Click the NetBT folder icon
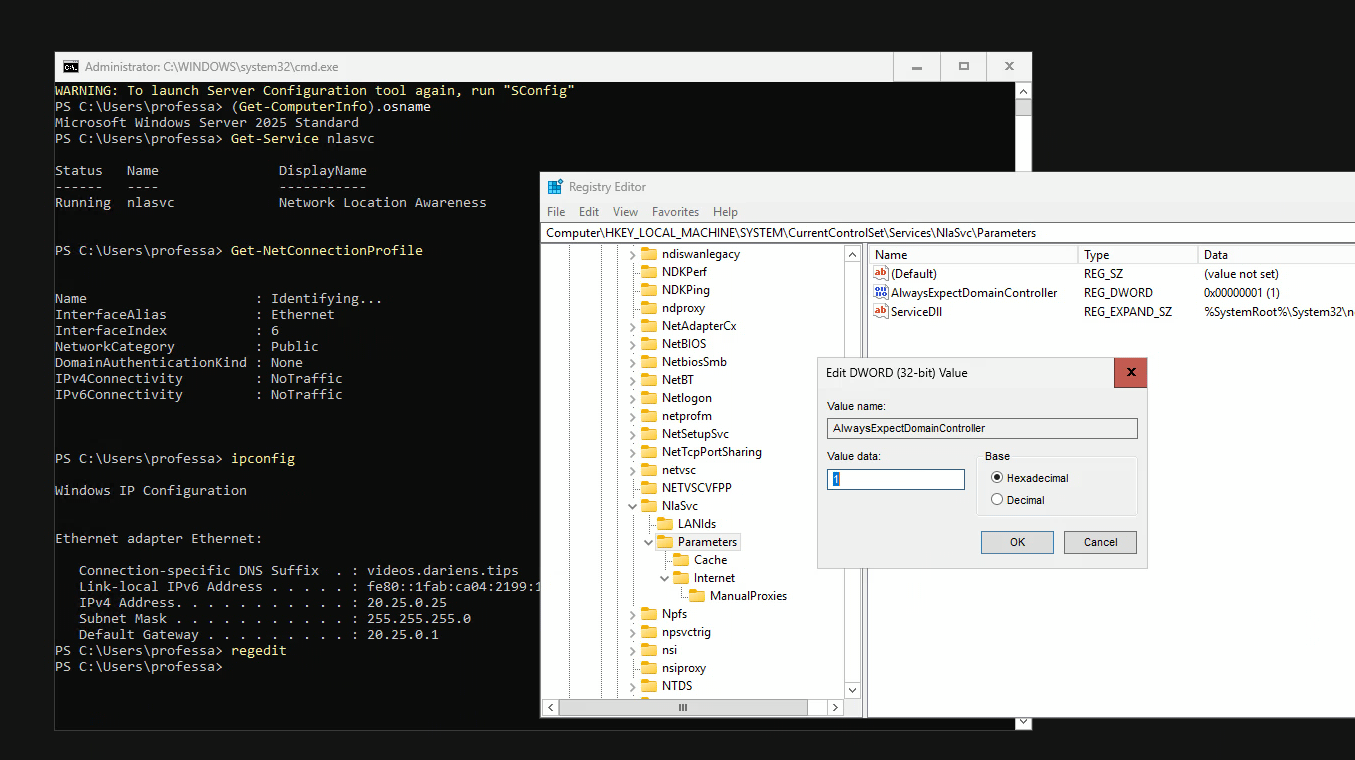The height and width of the screenshot is (760, 1355). pos(649,380)
